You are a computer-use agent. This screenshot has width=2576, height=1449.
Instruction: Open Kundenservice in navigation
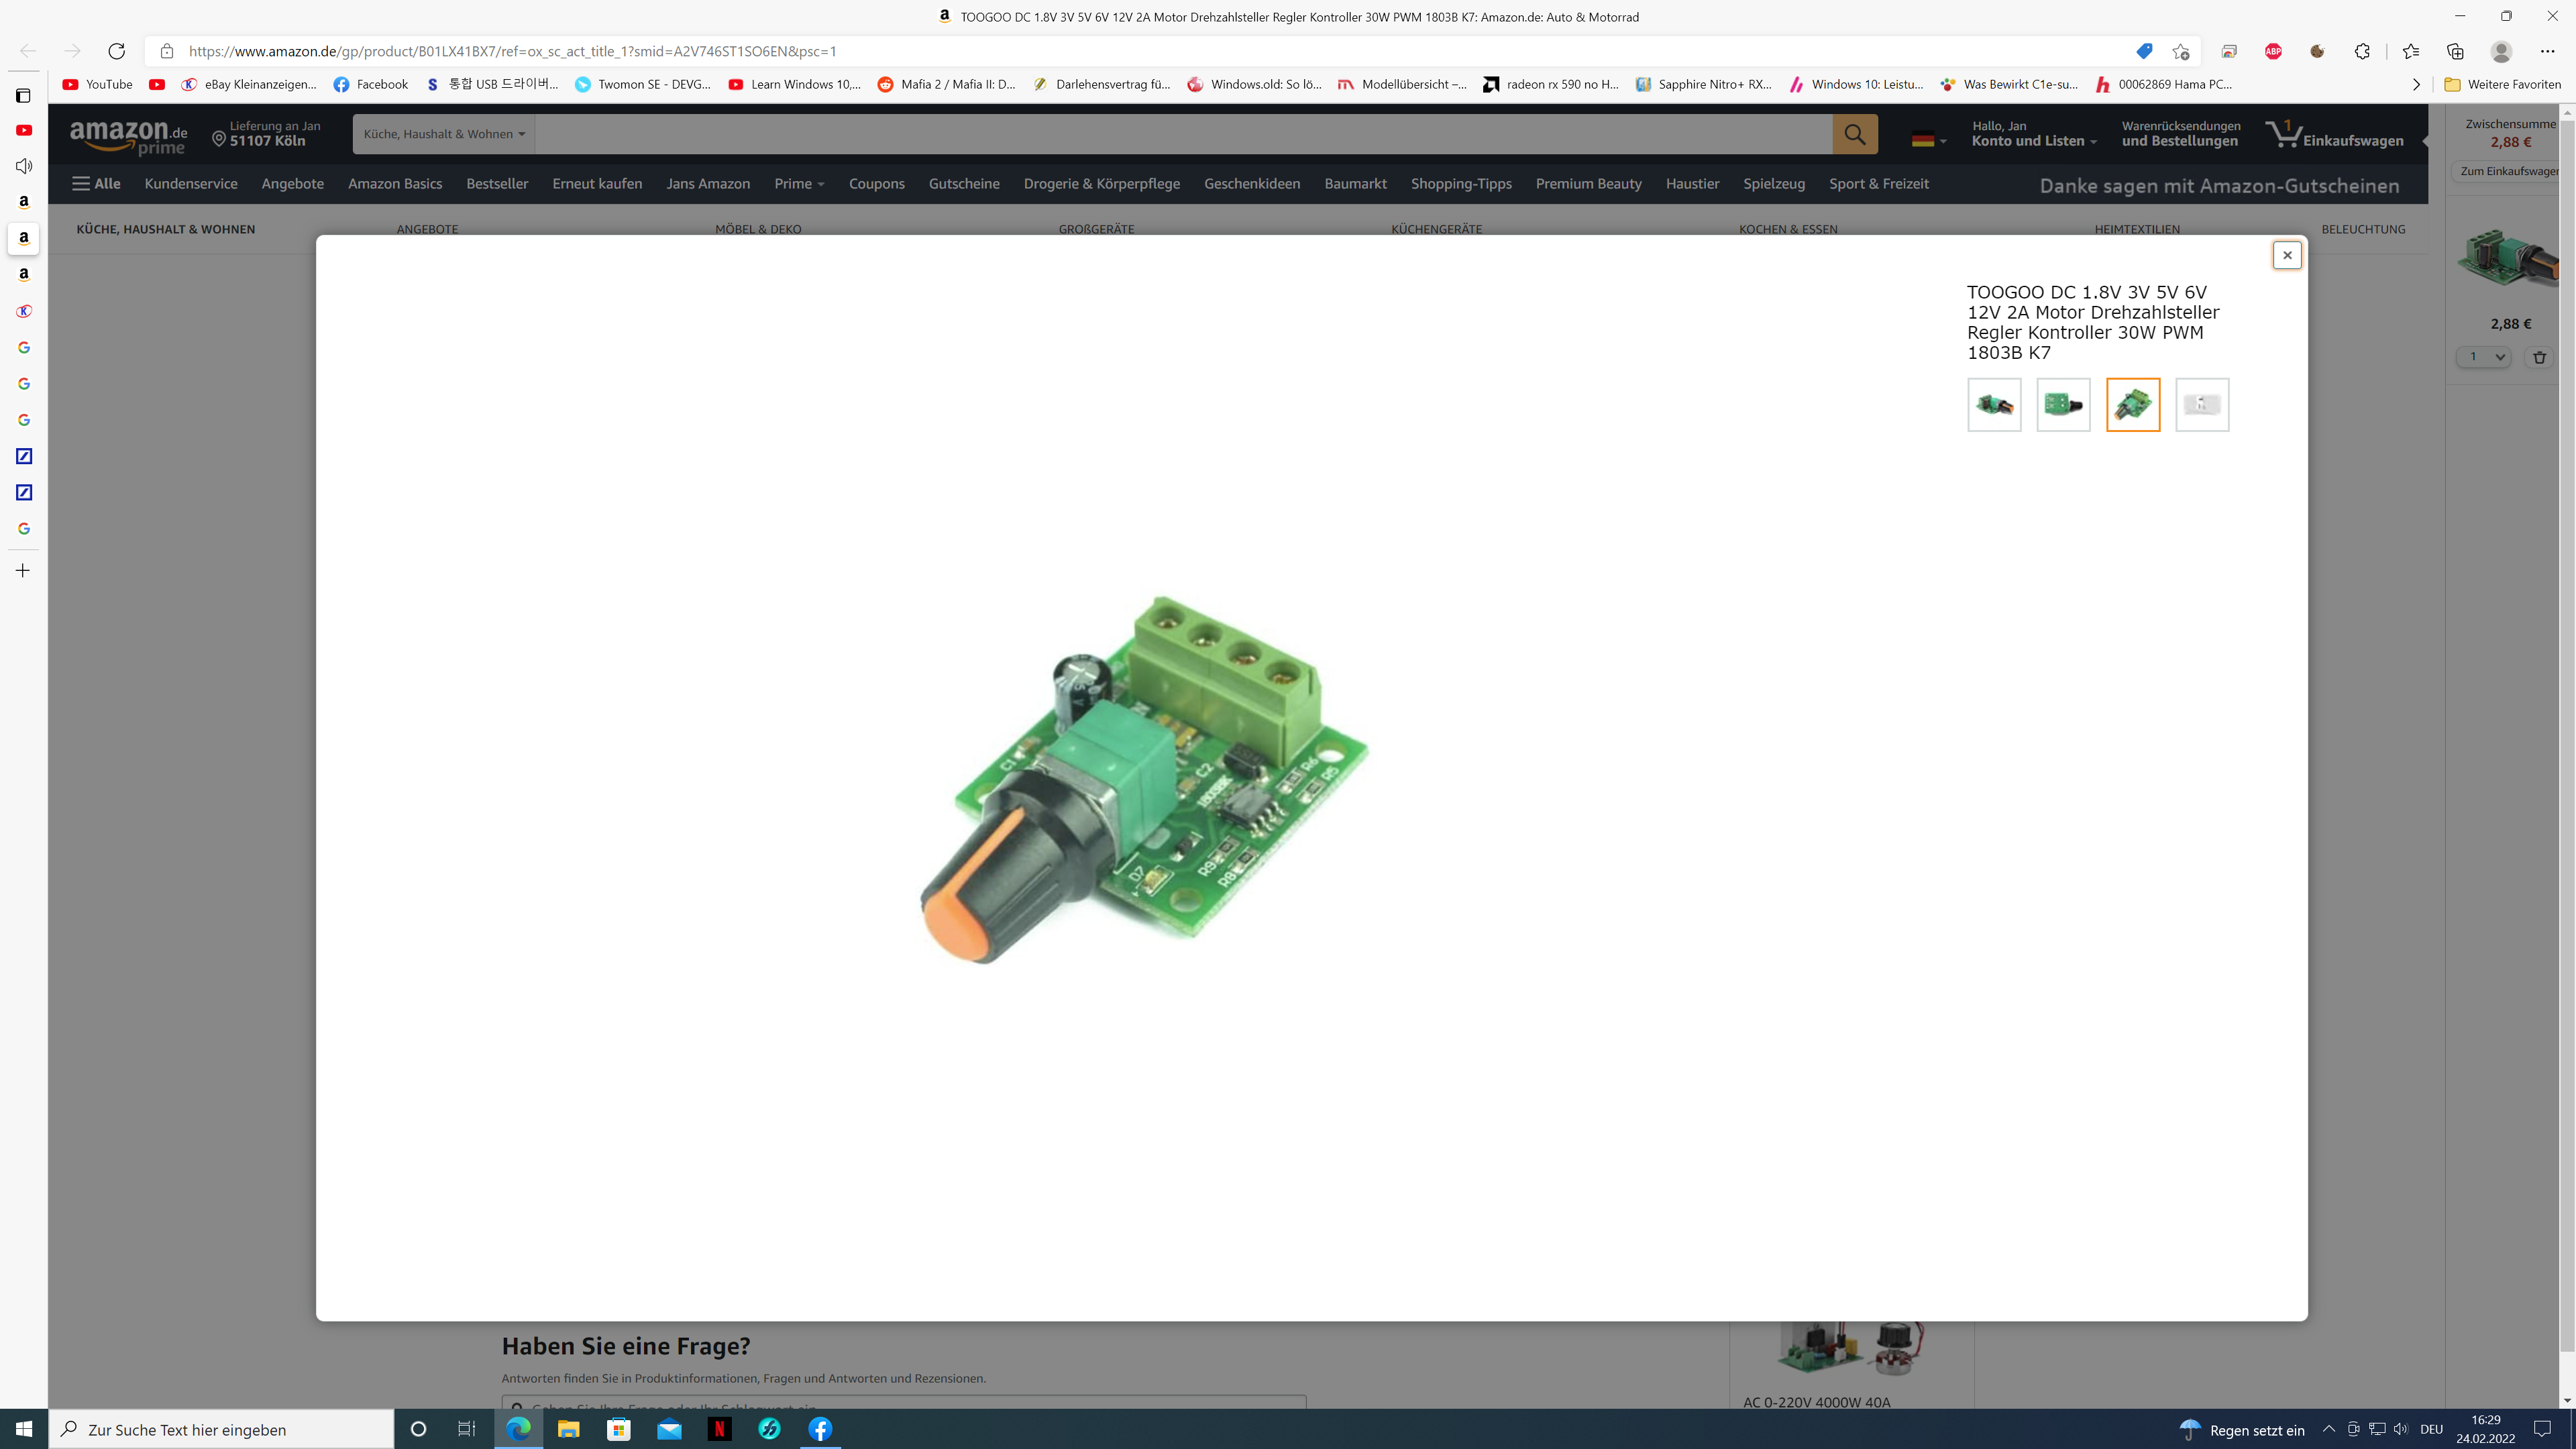[x=191, y=183]
